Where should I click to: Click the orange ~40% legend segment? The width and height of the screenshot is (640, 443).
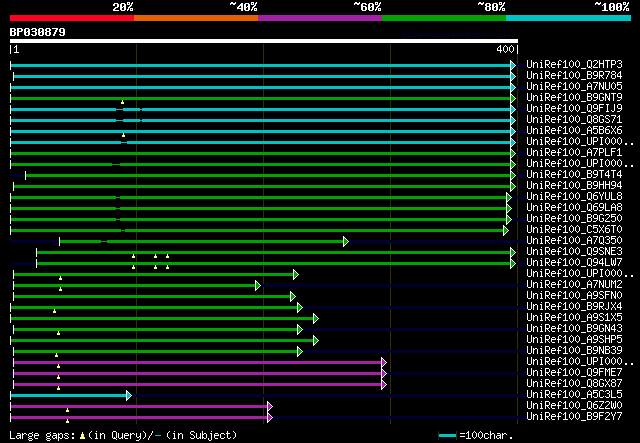coord(196,18)
